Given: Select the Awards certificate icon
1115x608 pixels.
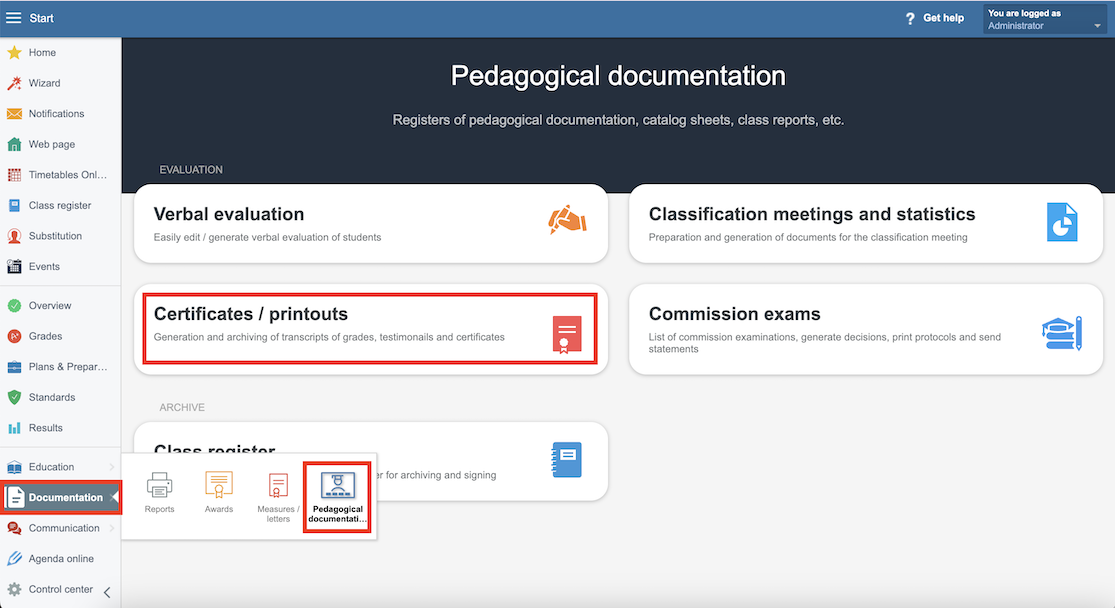Looking at the screenshot, I should tap(219, 486).
